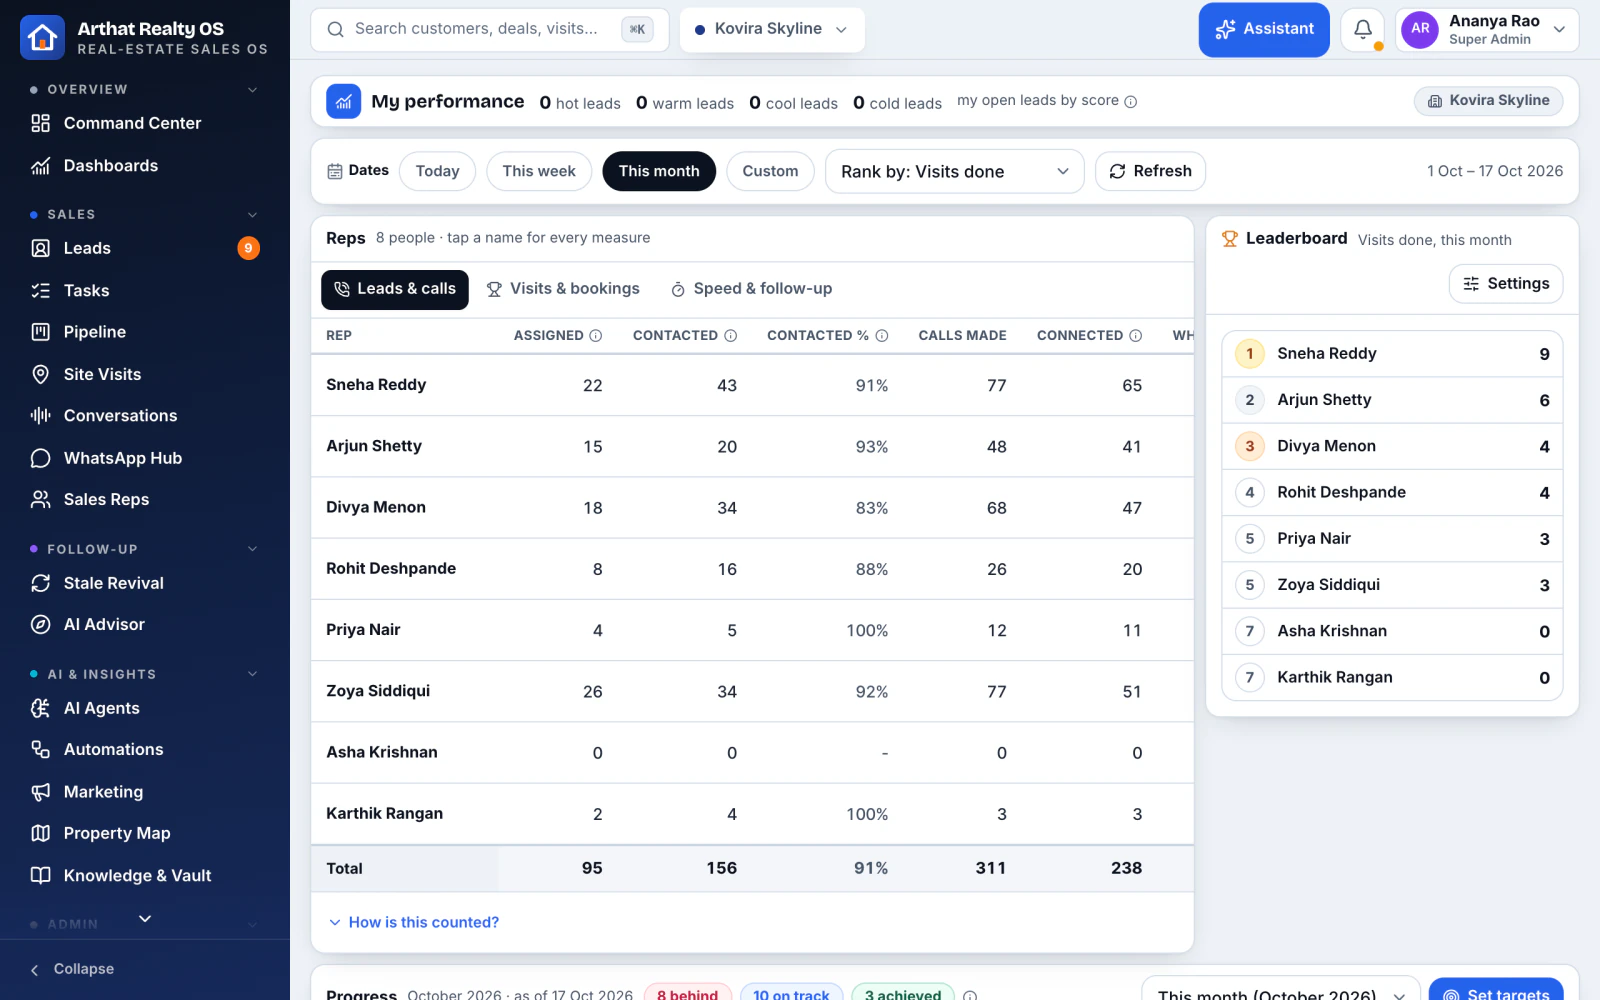The height and width of the screenshot is (1000, 1600).
Task: Go to Sales Reps page
Action: [x=145, y=499]
